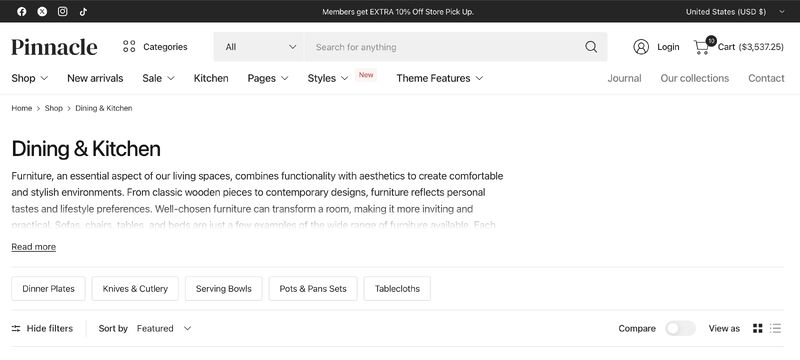Click the Login user account icon
Image resolution: width=800 pixels, height=360 pixels.
tap(641, 47)
